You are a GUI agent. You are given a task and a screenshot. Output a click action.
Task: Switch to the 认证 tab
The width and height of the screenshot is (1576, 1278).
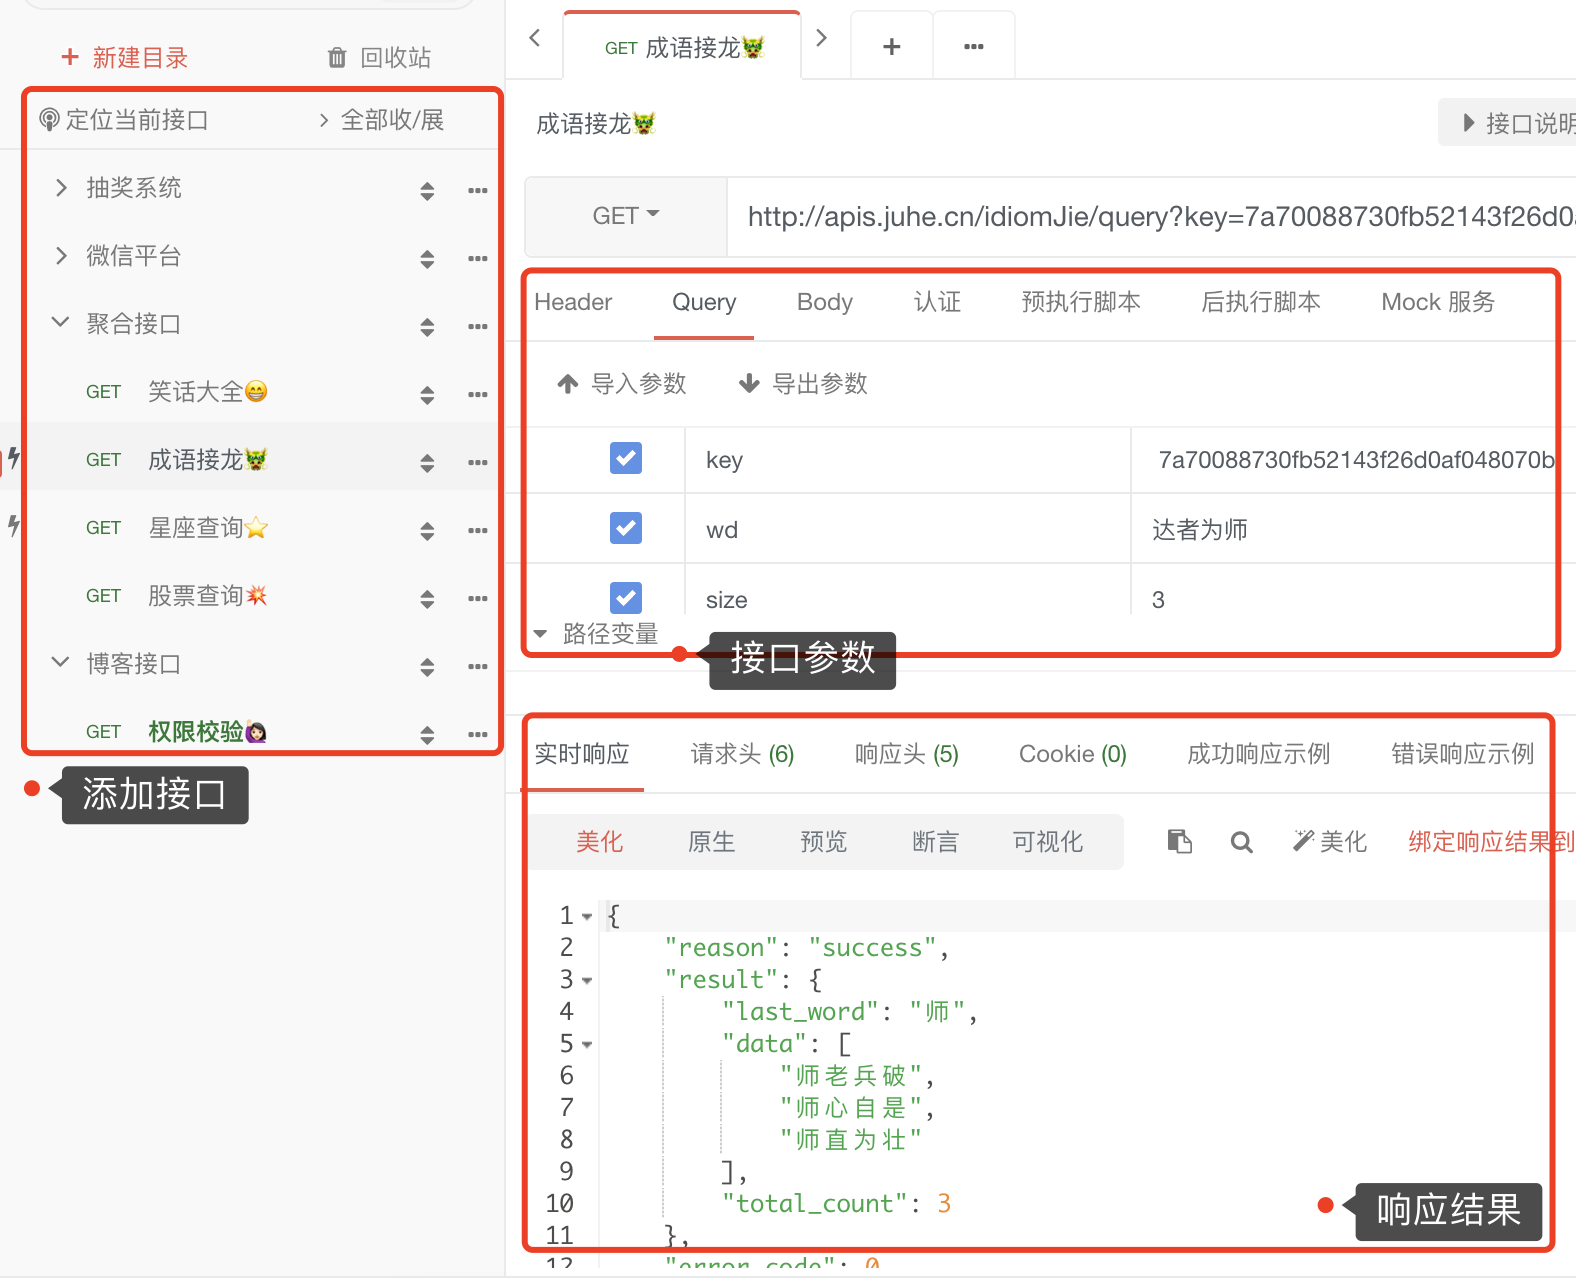tap(937, 302)
